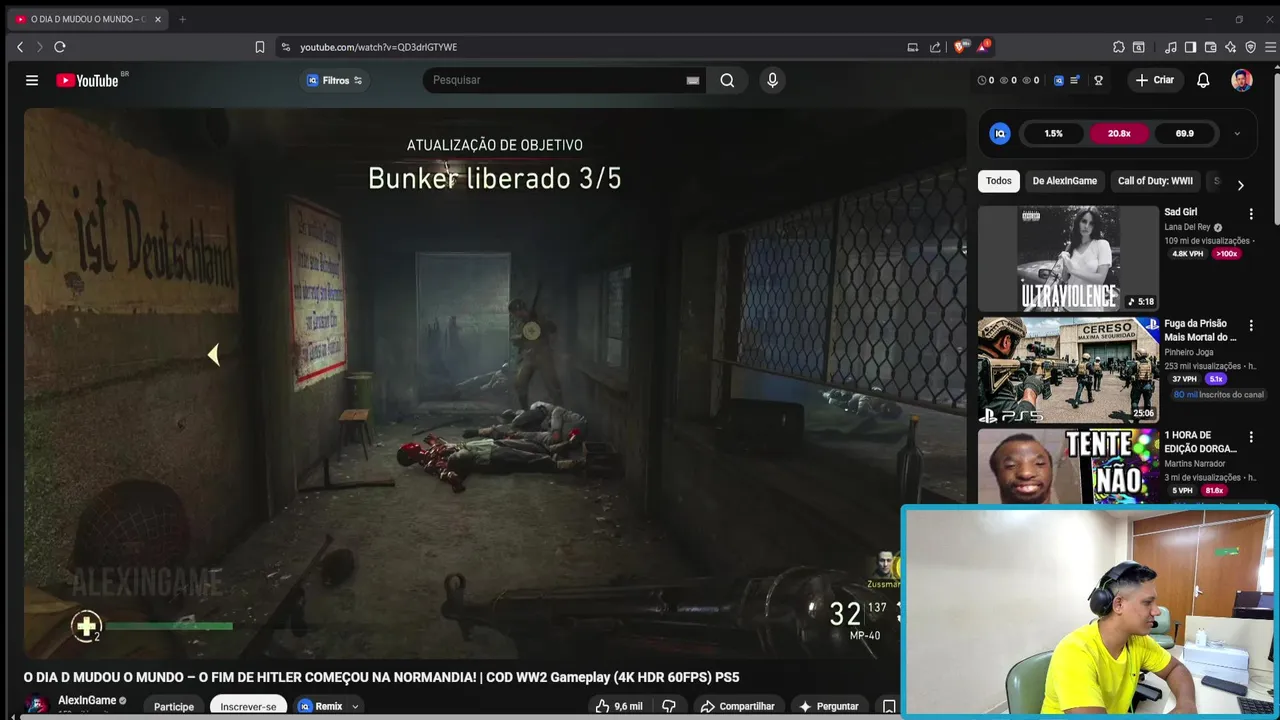This screenshot has width=1280, height=720.
Task: Open the Brave Wallet icon
Action: click(1210, 47)
